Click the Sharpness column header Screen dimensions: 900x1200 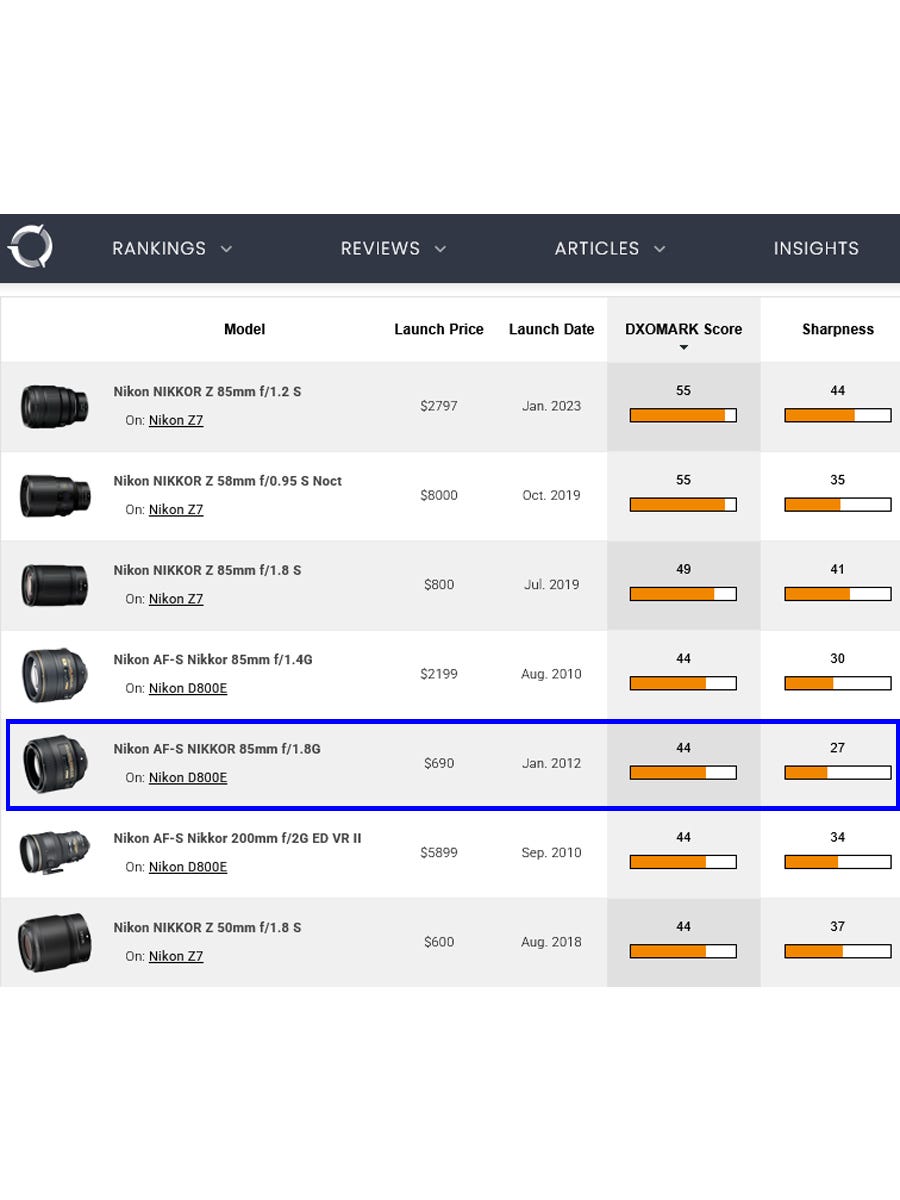[837, 329]
